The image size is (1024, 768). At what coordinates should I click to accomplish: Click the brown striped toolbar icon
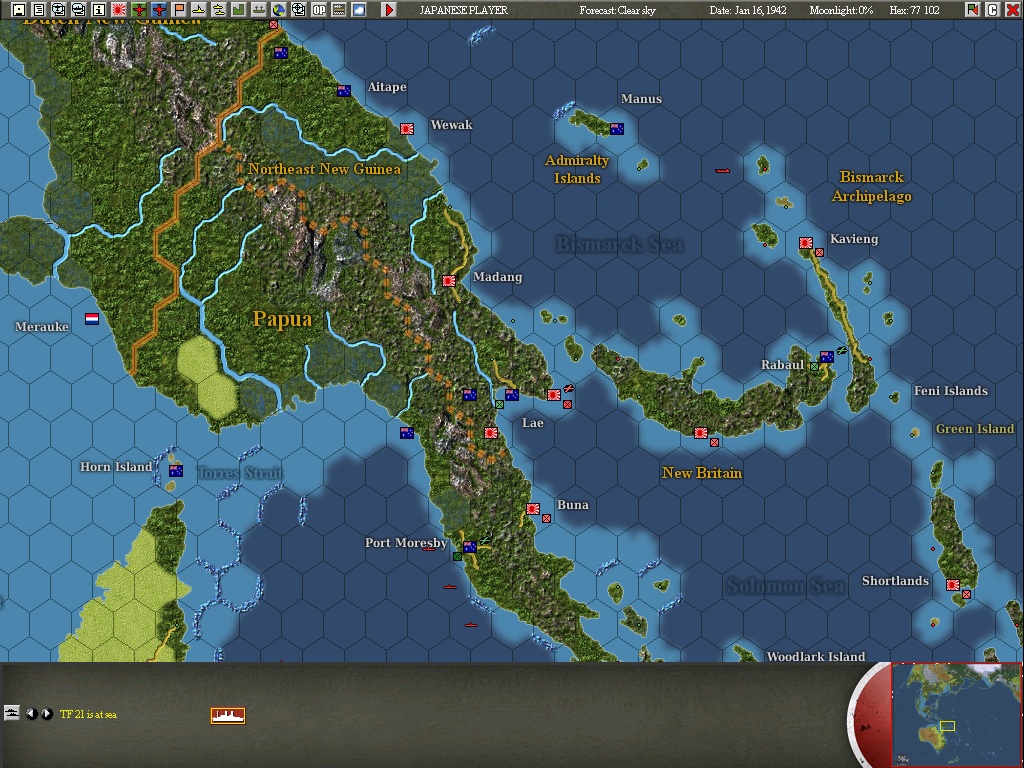[x=338, y=9]
